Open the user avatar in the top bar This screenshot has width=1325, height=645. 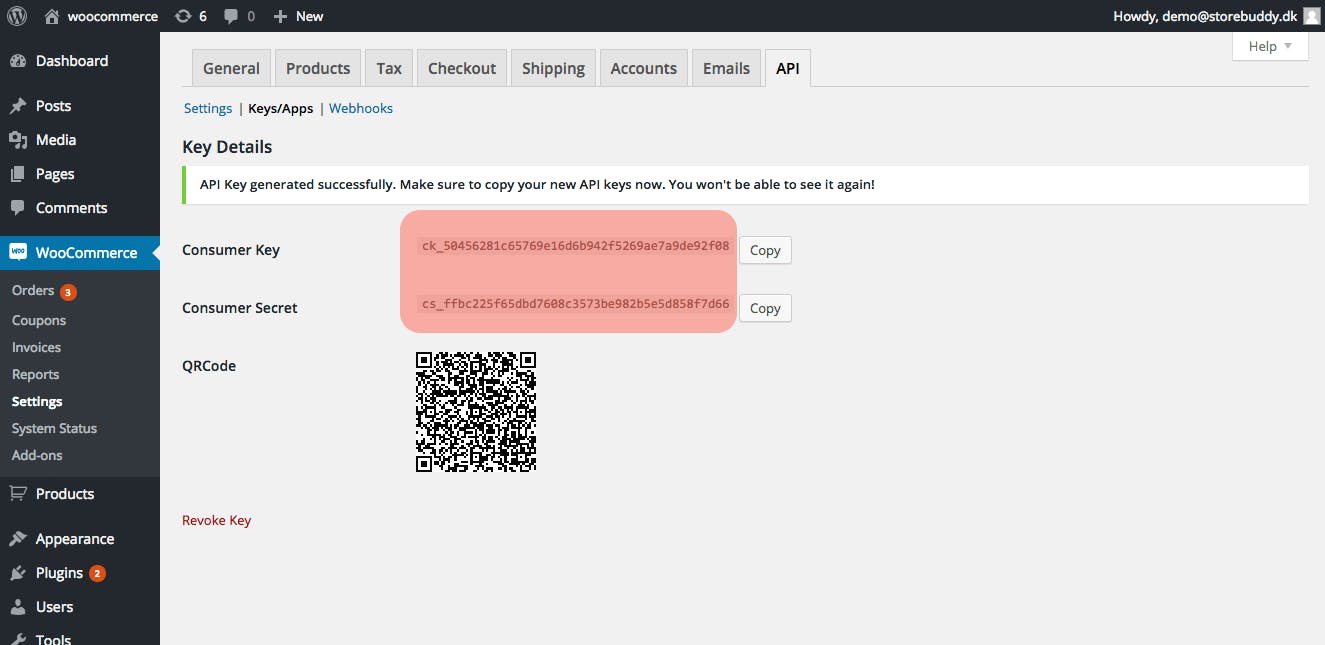[x=1312, y=16]
